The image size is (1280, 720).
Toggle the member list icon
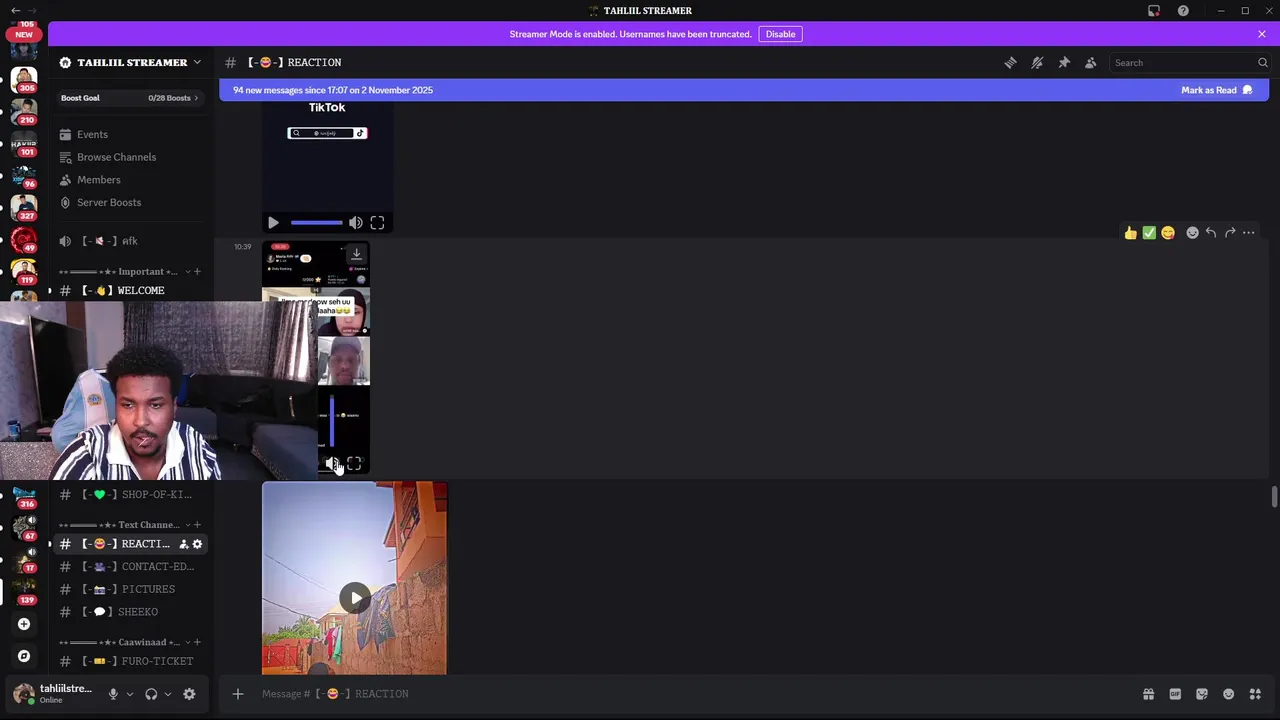(x=1091, y=63)
